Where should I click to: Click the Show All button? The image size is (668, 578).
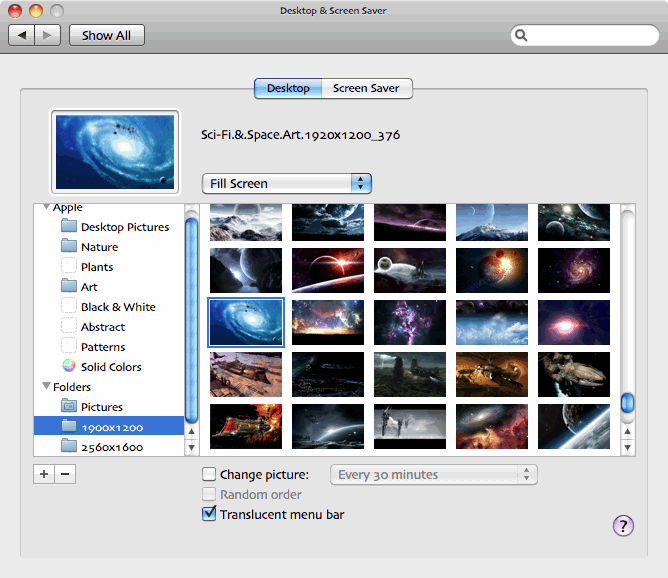click(x=107, y=35)
